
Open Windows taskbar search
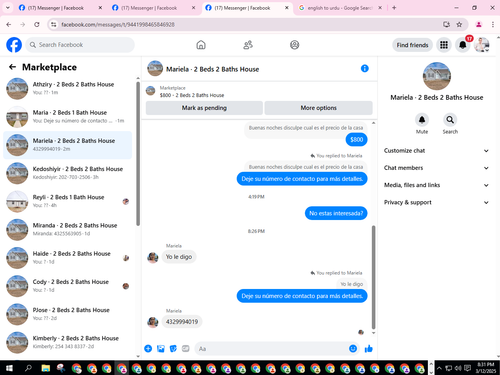tap(28, 368)
